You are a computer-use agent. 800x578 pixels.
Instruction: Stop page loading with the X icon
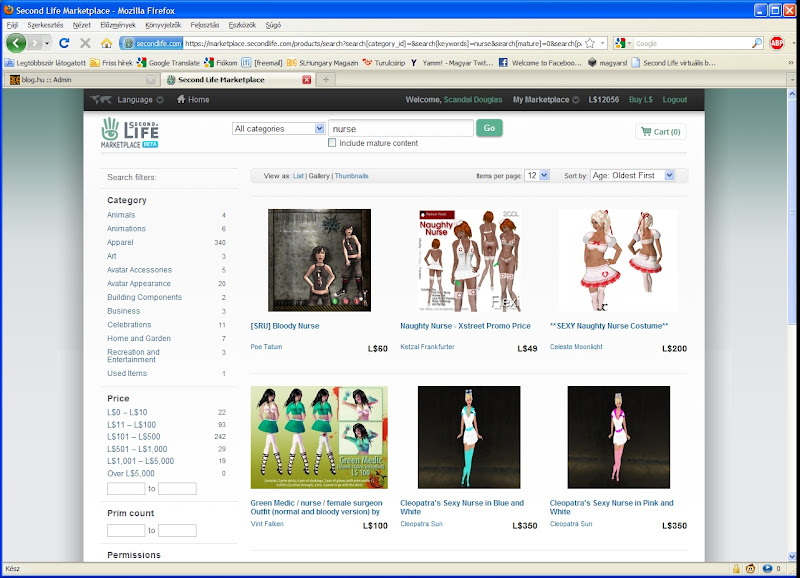(85, 43)
